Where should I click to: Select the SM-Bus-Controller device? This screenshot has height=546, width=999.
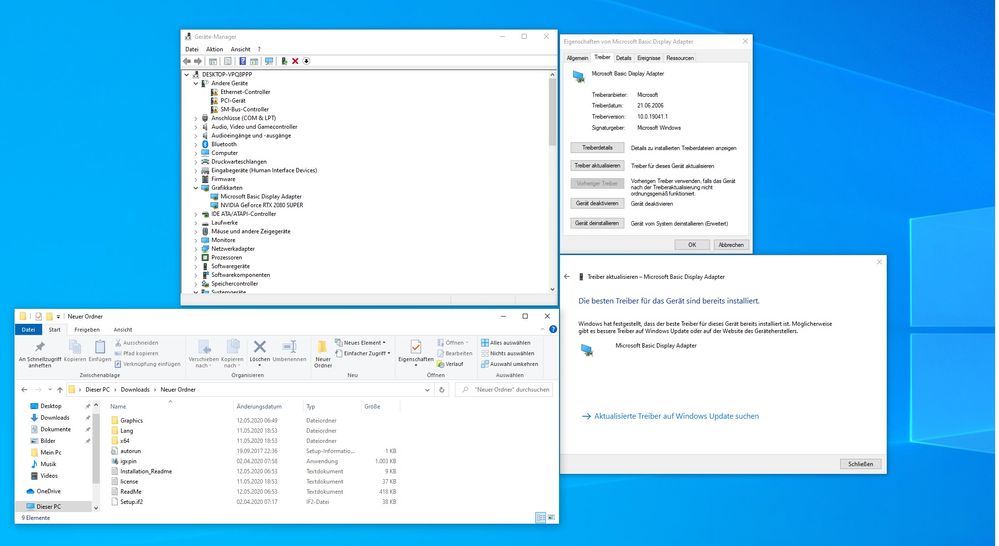(245, 109)
